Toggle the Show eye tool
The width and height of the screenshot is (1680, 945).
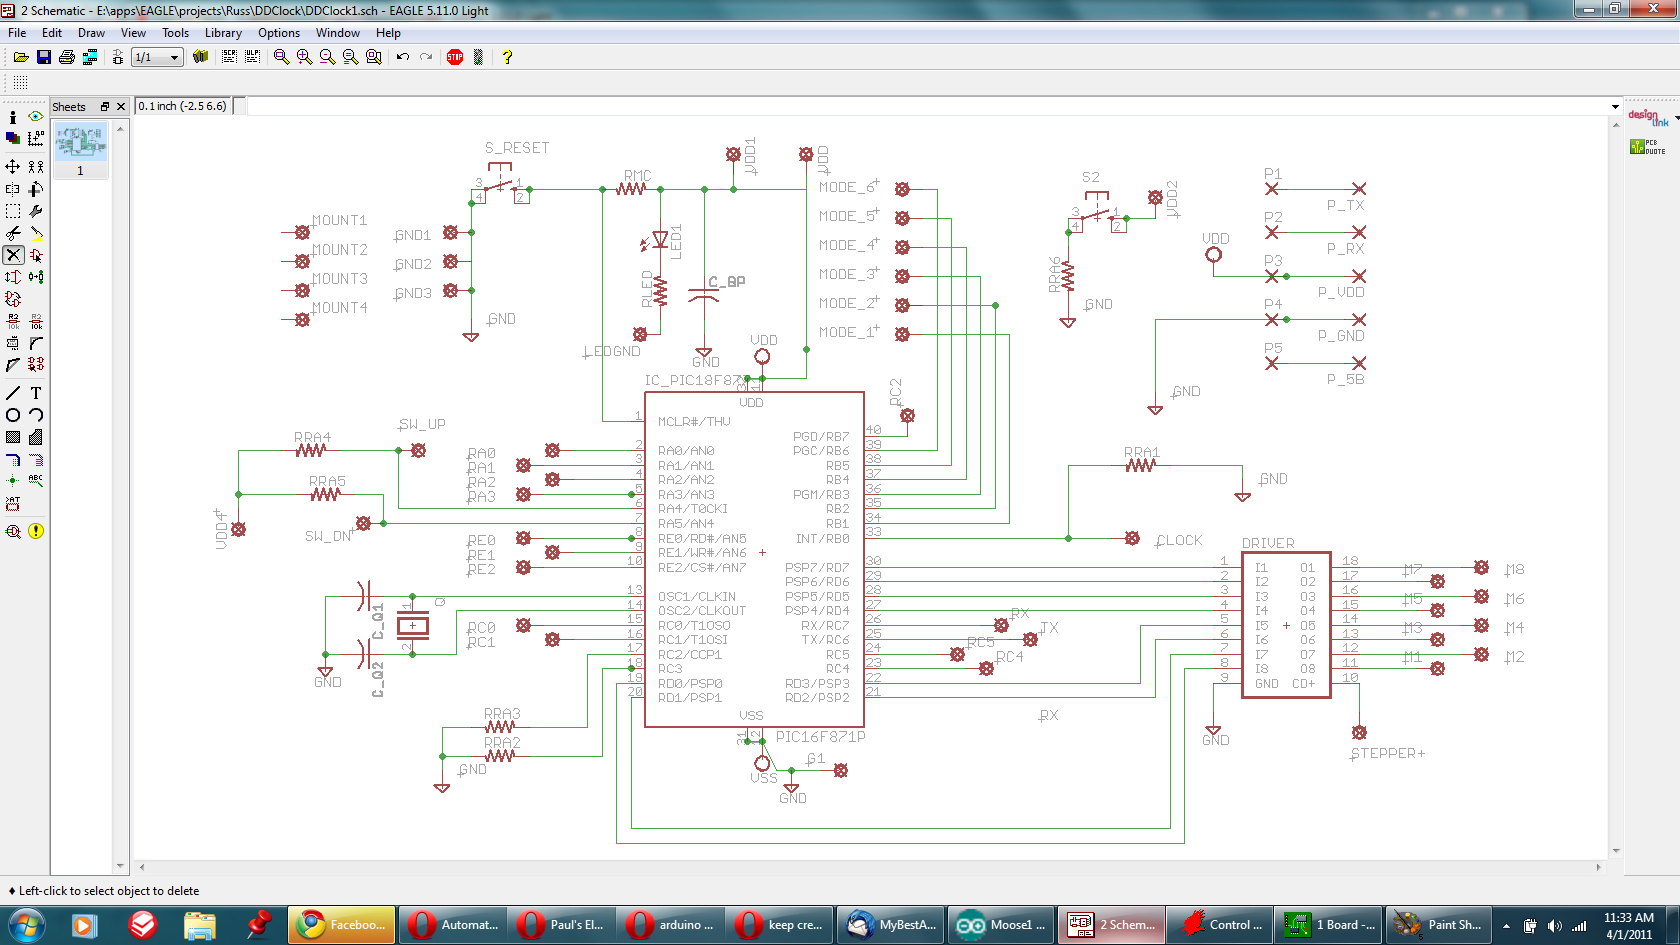pos(35,117)
